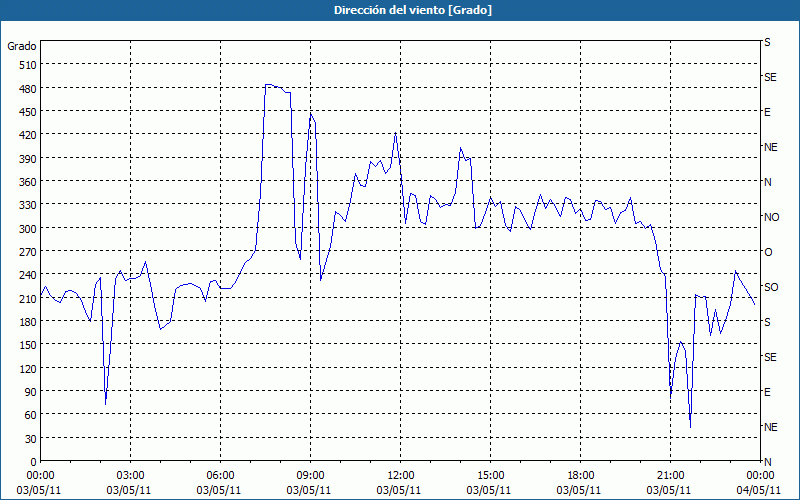
Task: Select the 'NO' compass direction label
Action: [771, 217]
